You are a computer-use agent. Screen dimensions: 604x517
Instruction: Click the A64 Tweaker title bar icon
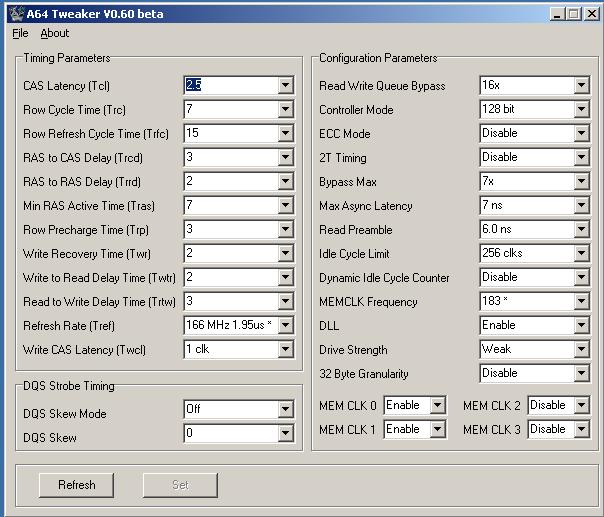tap(16, 14)
